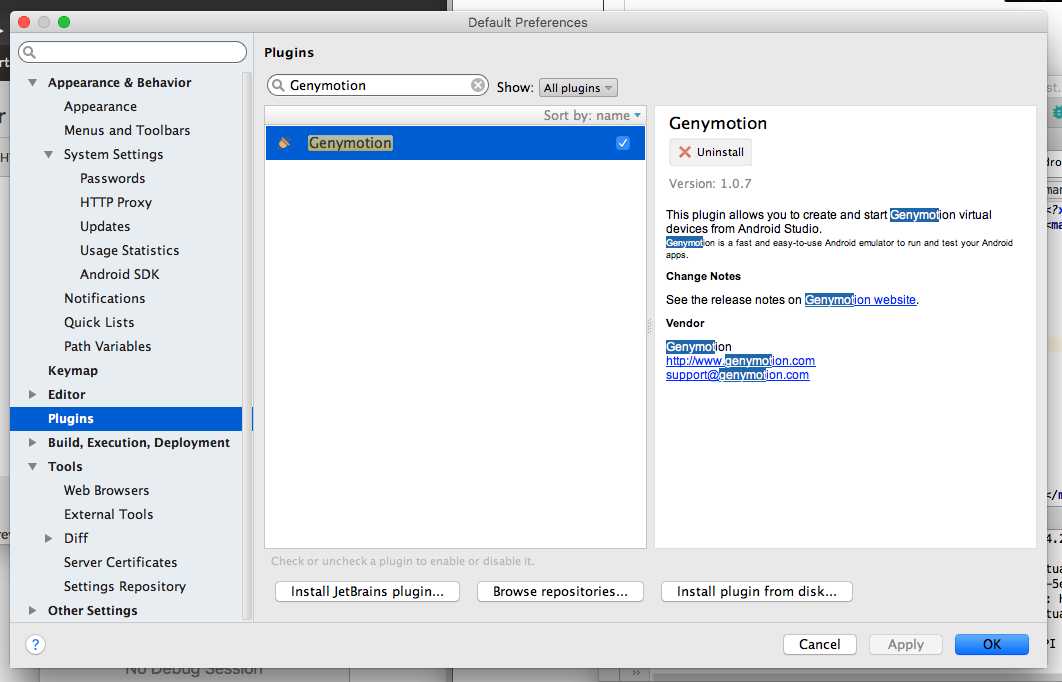
Task: Expand the Diff settings node
Action: click(x=48, y=538)
